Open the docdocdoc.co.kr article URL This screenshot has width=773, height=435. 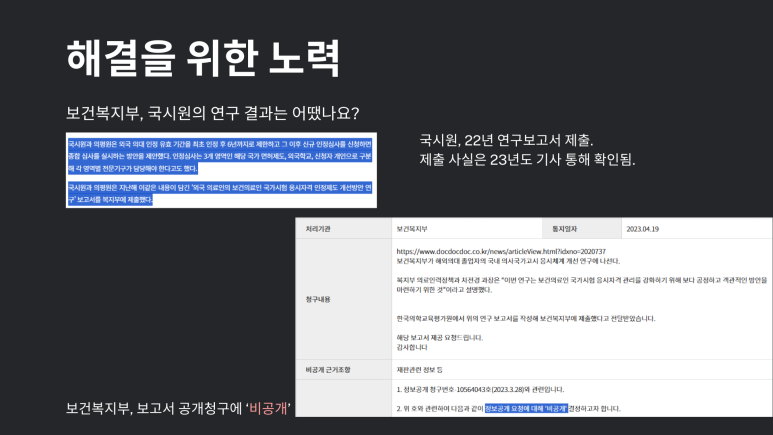coord(501,252)
